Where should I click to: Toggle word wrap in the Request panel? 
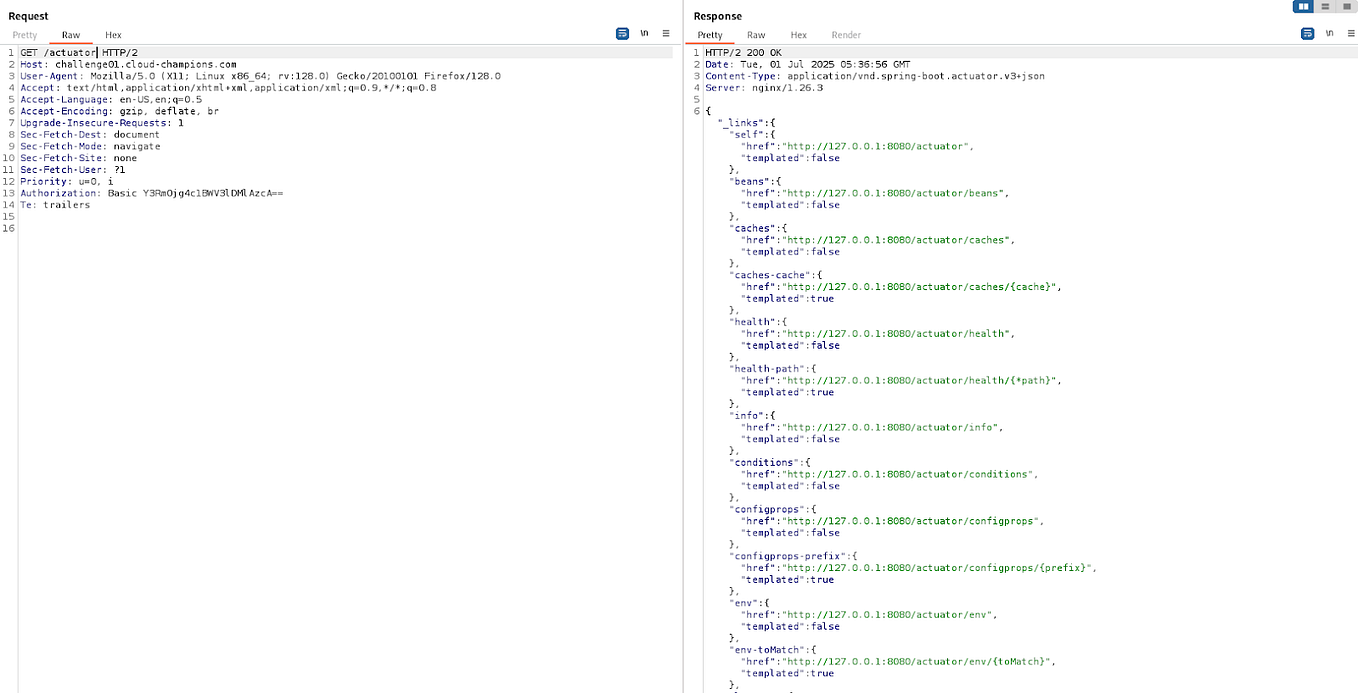[622, 33]
